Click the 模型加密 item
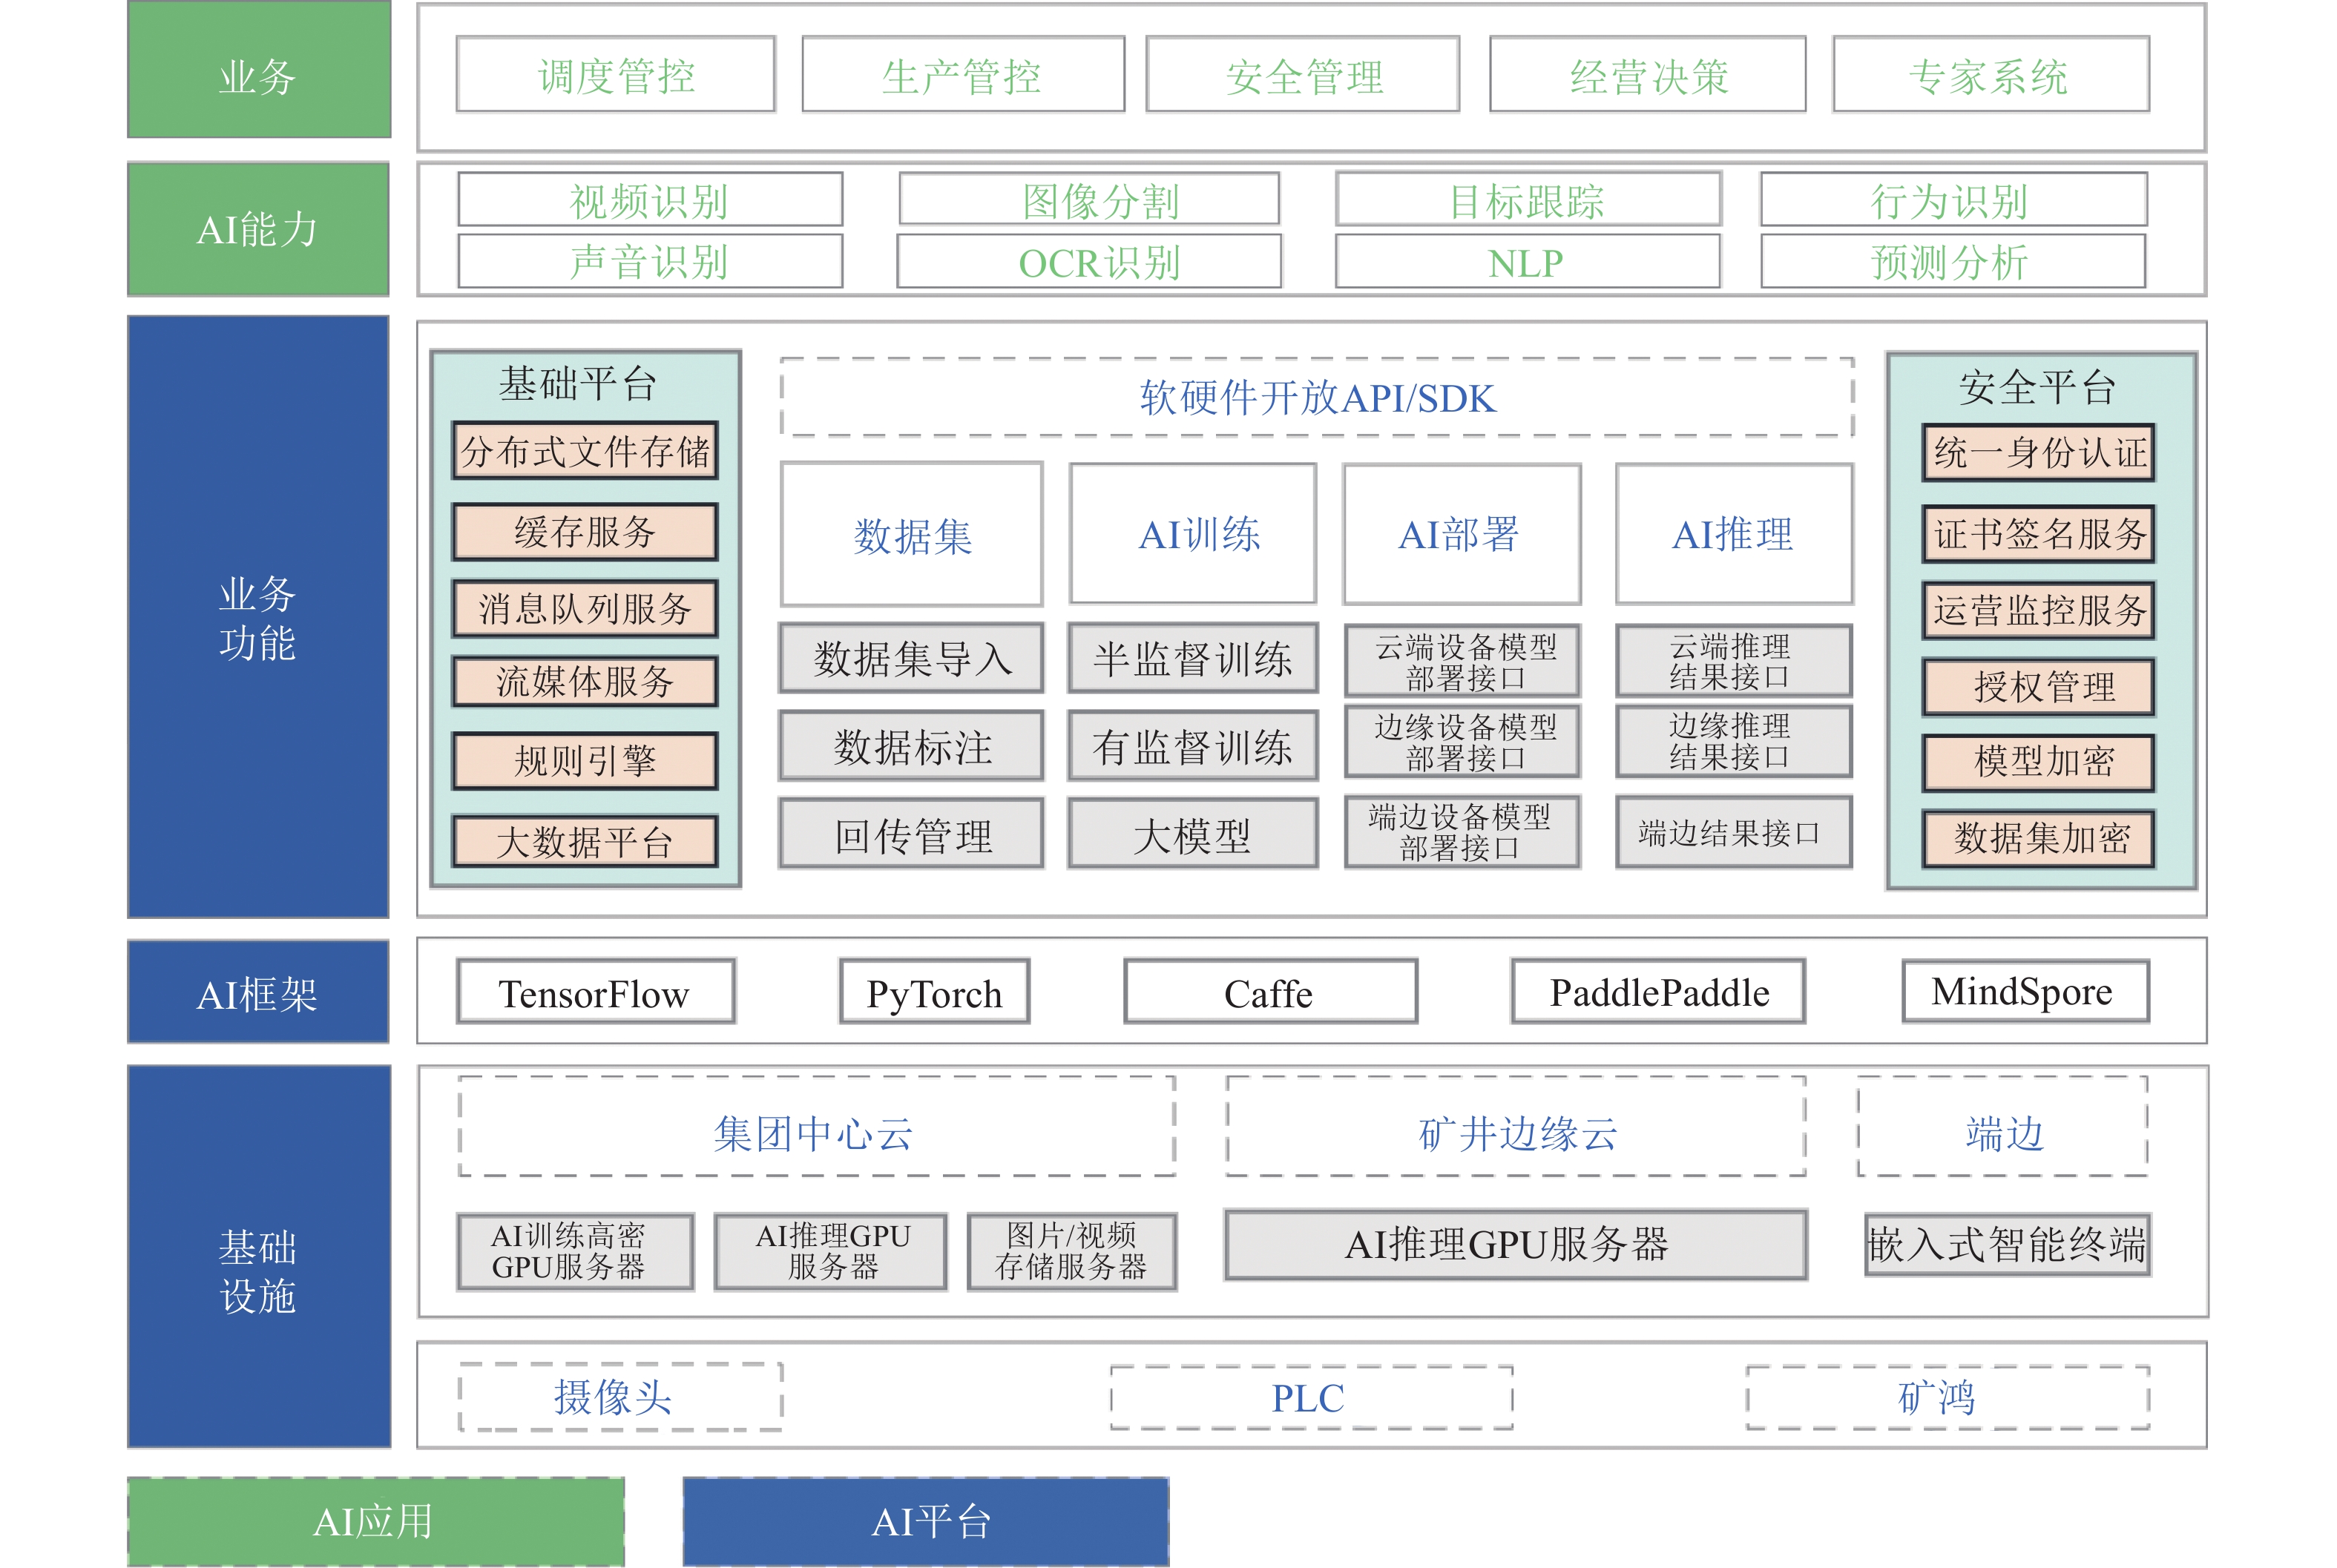 click(2038, 762)
